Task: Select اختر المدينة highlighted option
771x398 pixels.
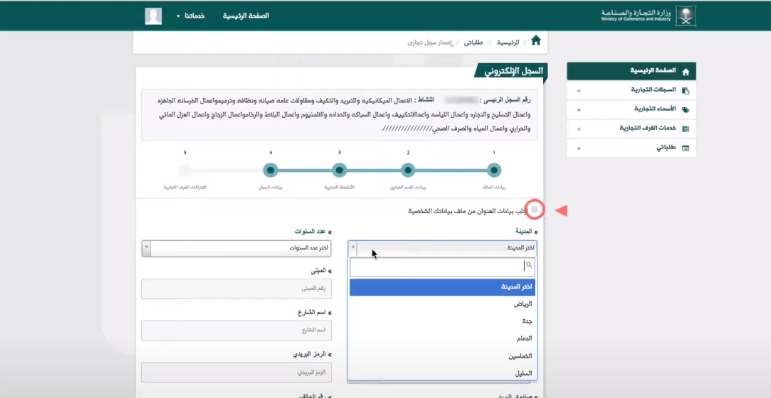Action: [442, 287]
